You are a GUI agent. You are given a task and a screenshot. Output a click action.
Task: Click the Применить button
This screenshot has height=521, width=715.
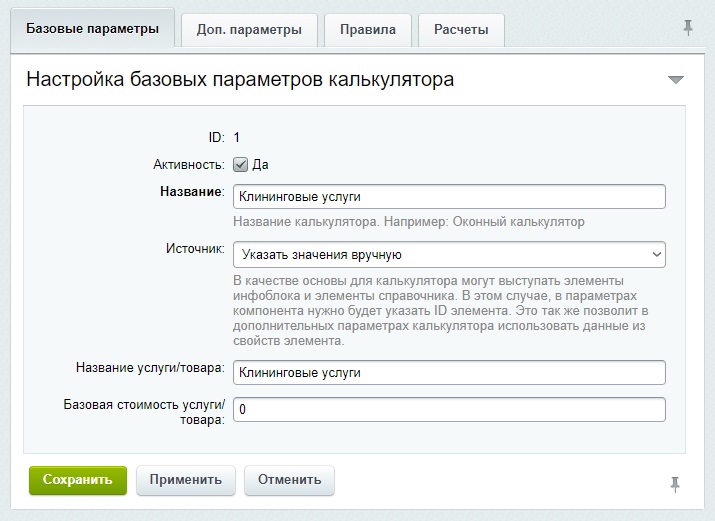tap(186, 480)
